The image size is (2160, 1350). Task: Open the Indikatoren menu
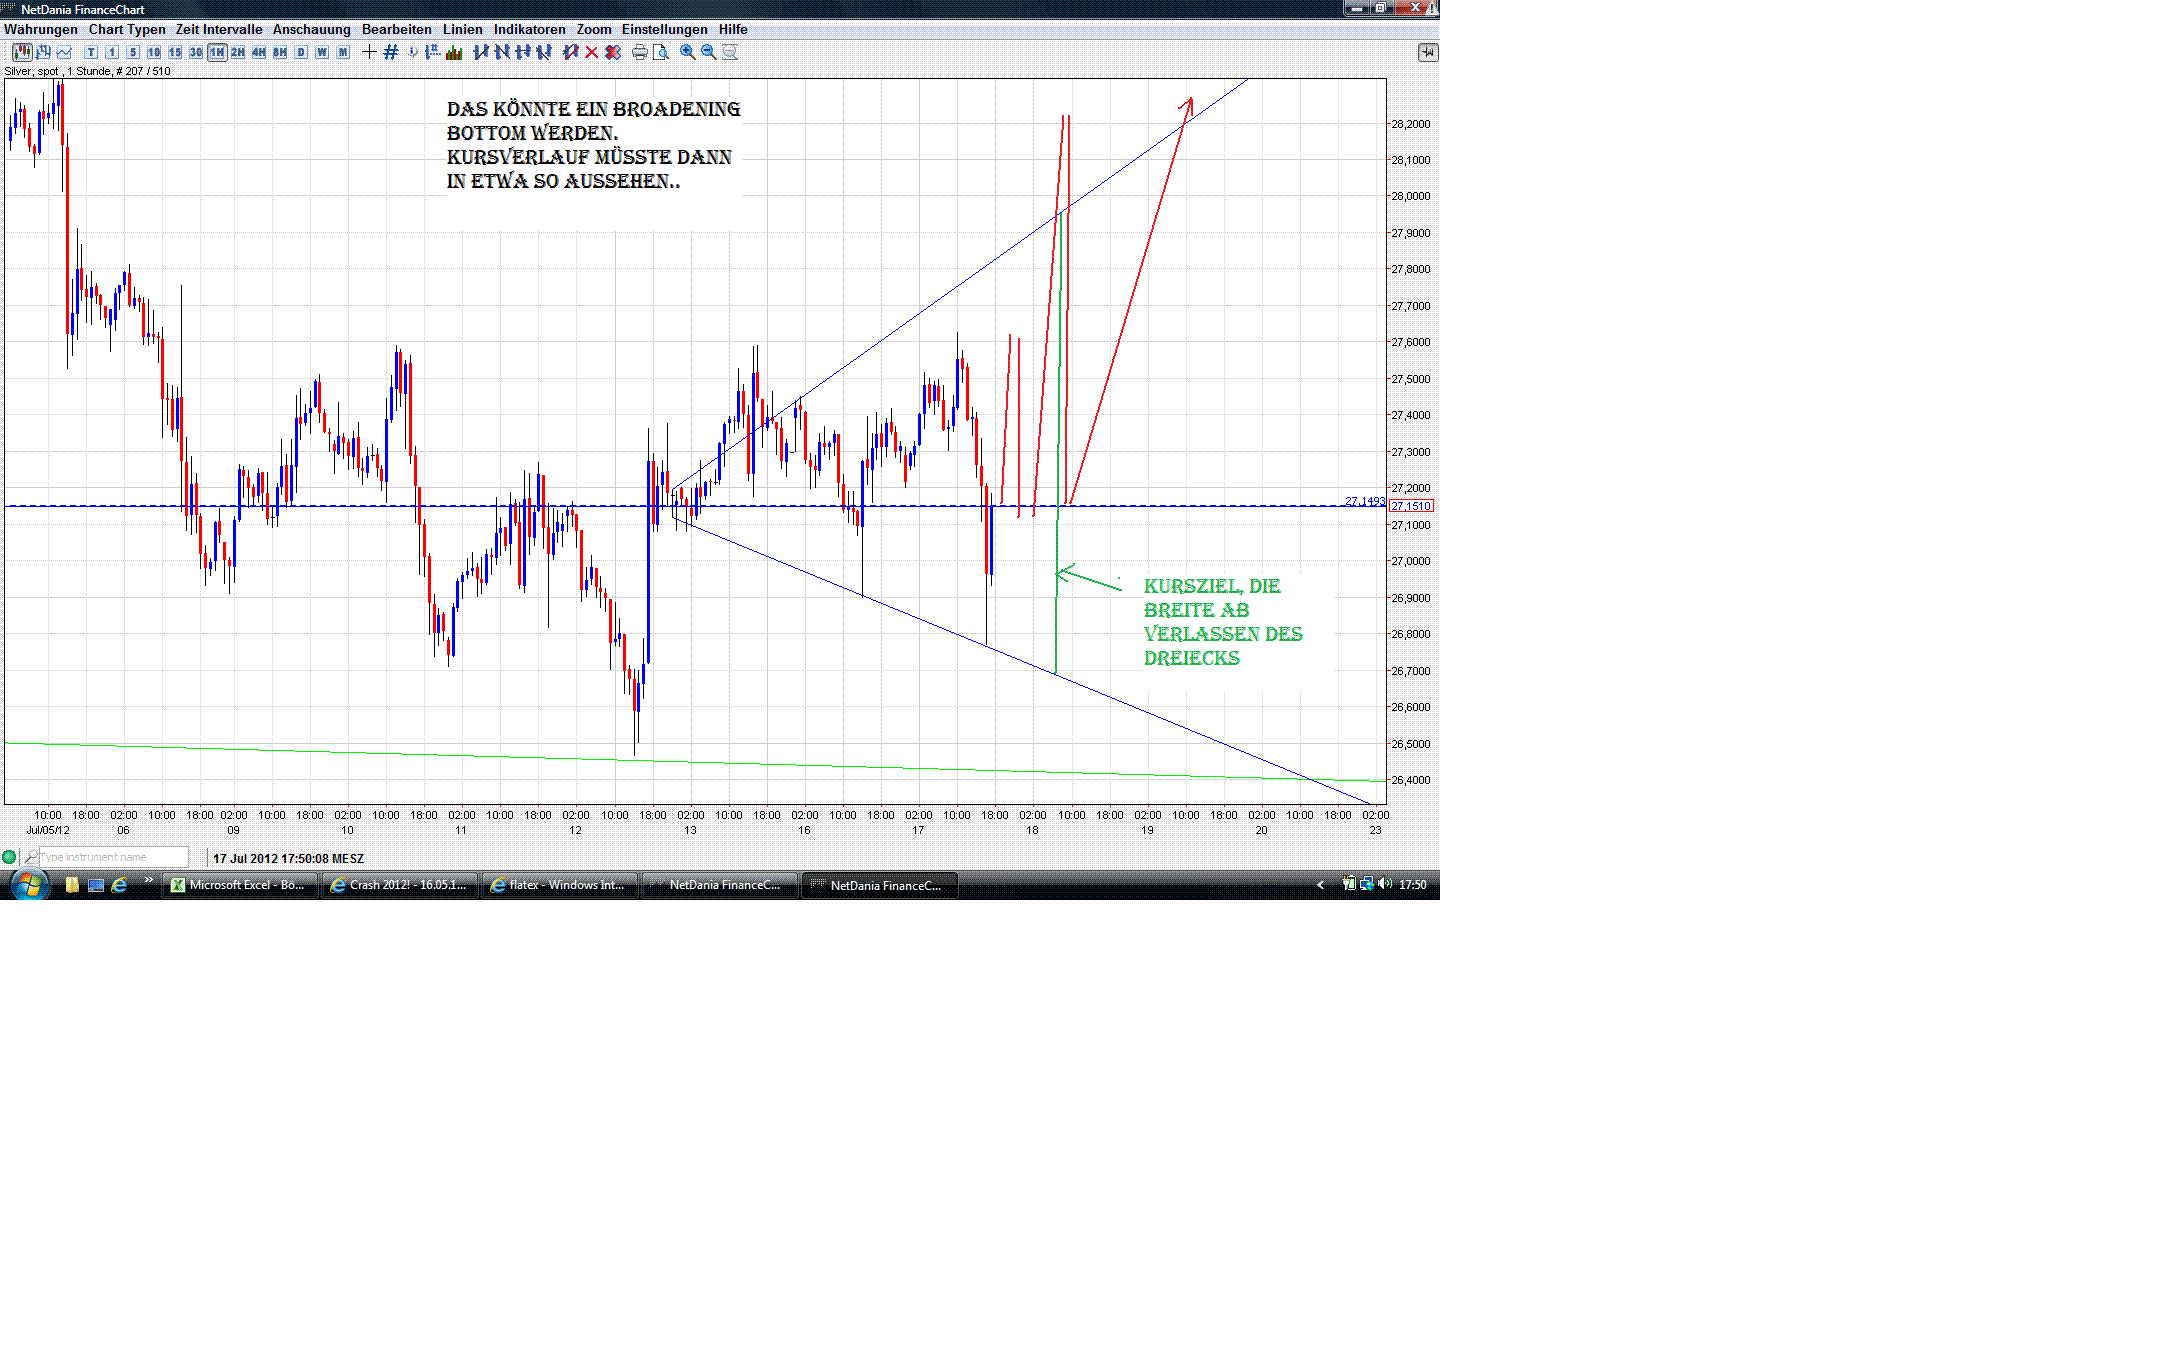(x=529, y=29)
